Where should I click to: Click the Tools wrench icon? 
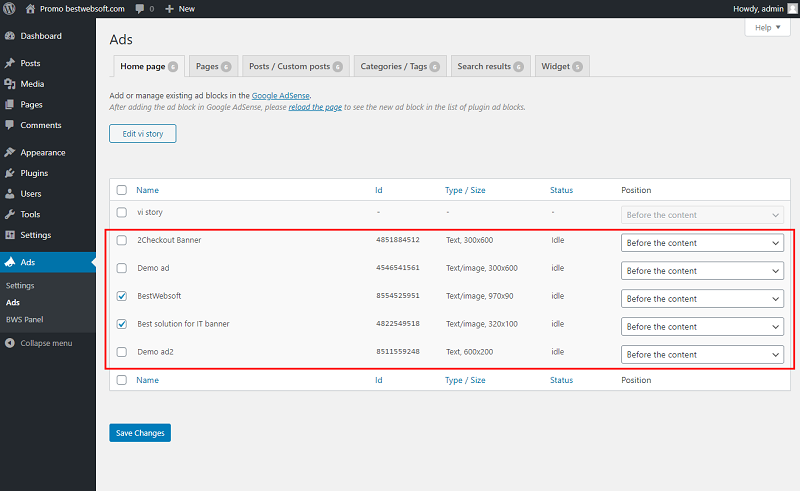(10, 214)
